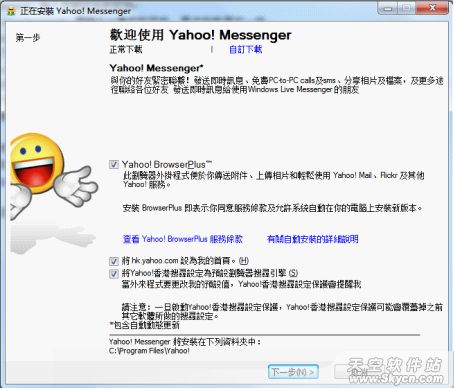
Task: Select the 正常下載 normal download option
Action: tap(126, 50)
